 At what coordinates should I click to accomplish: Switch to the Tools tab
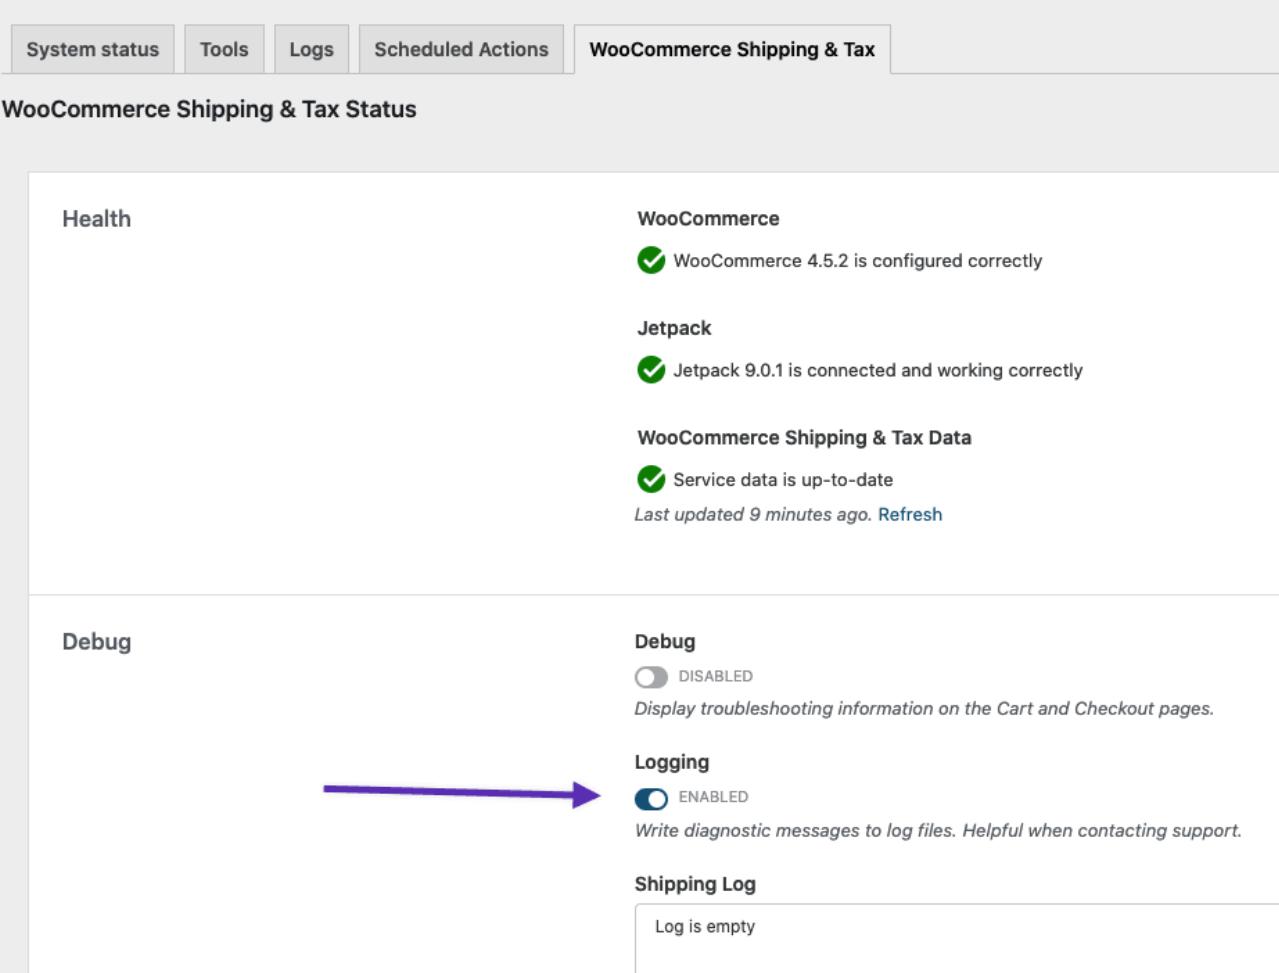point(224,49)
